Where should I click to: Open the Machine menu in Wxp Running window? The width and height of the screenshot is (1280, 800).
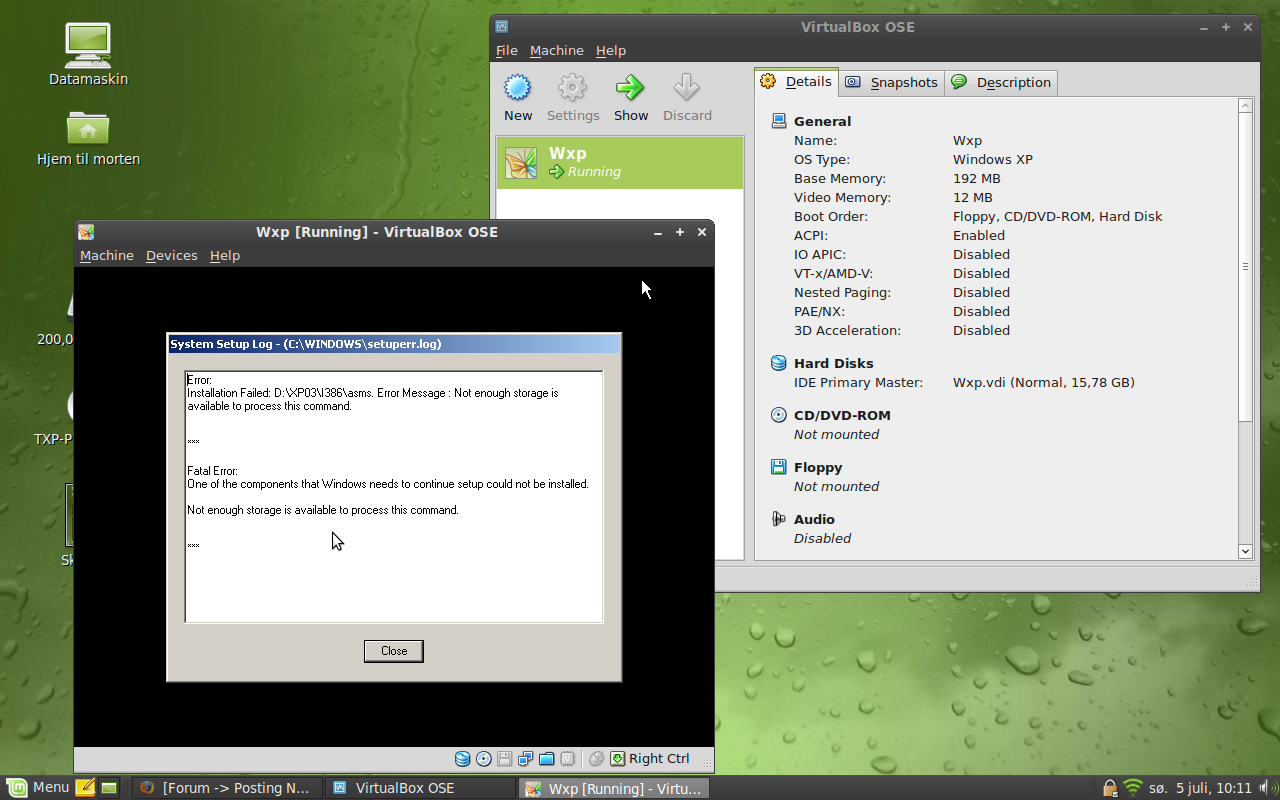(107, 255)
